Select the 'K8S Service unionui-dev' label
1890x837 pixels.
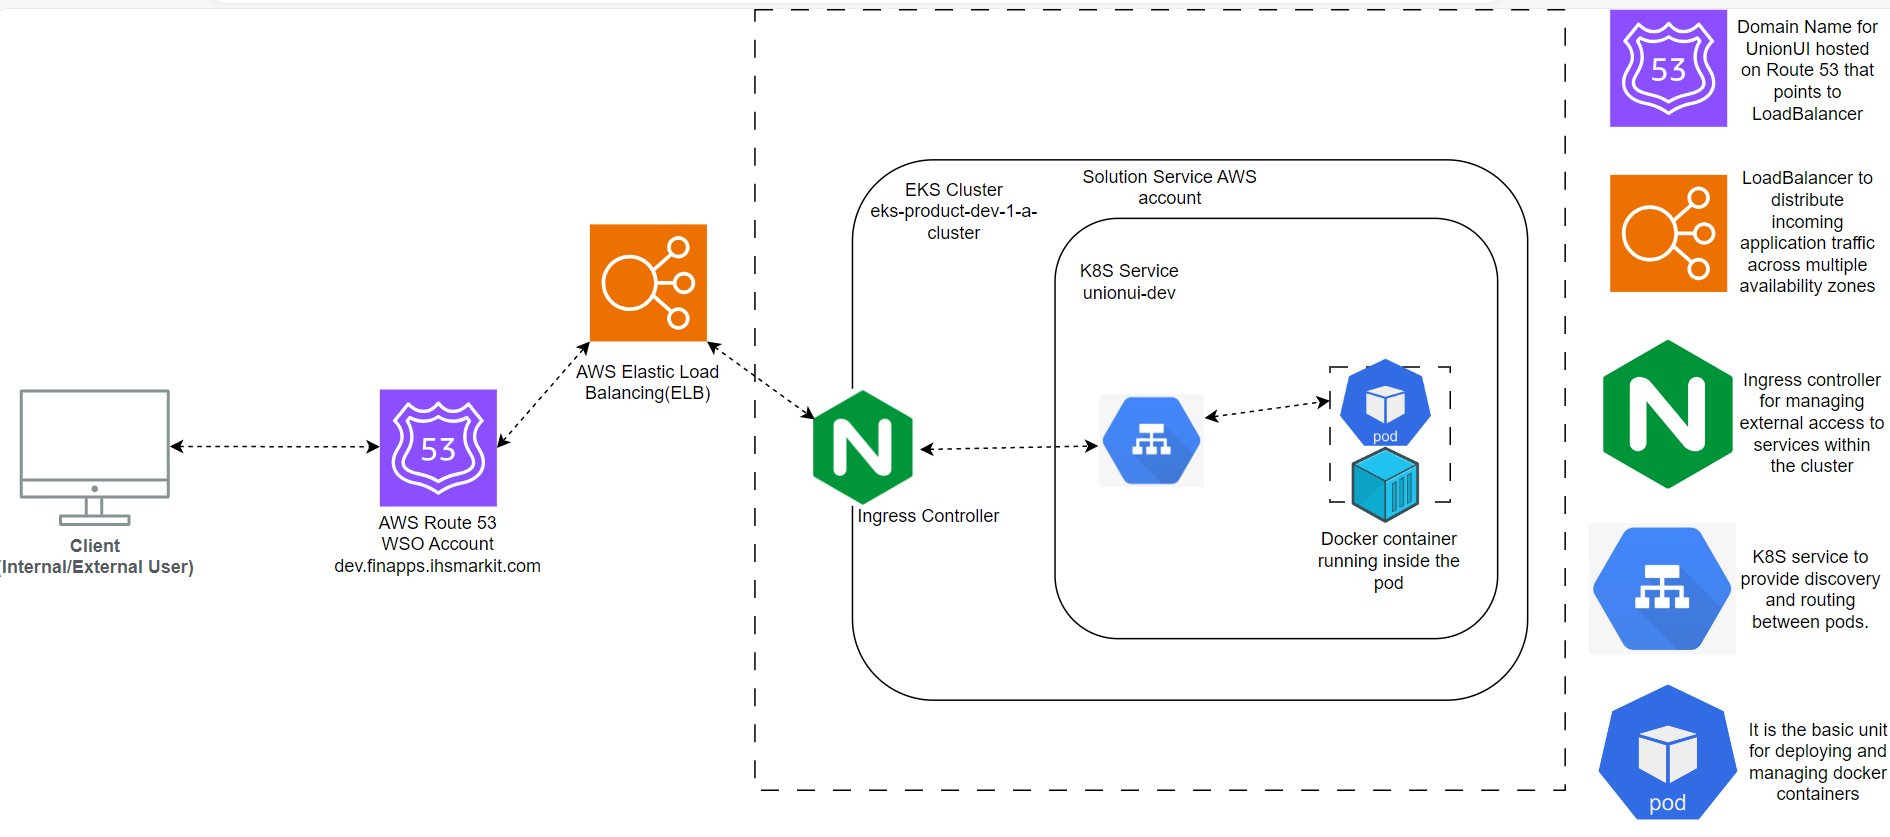coord(1129,282)
